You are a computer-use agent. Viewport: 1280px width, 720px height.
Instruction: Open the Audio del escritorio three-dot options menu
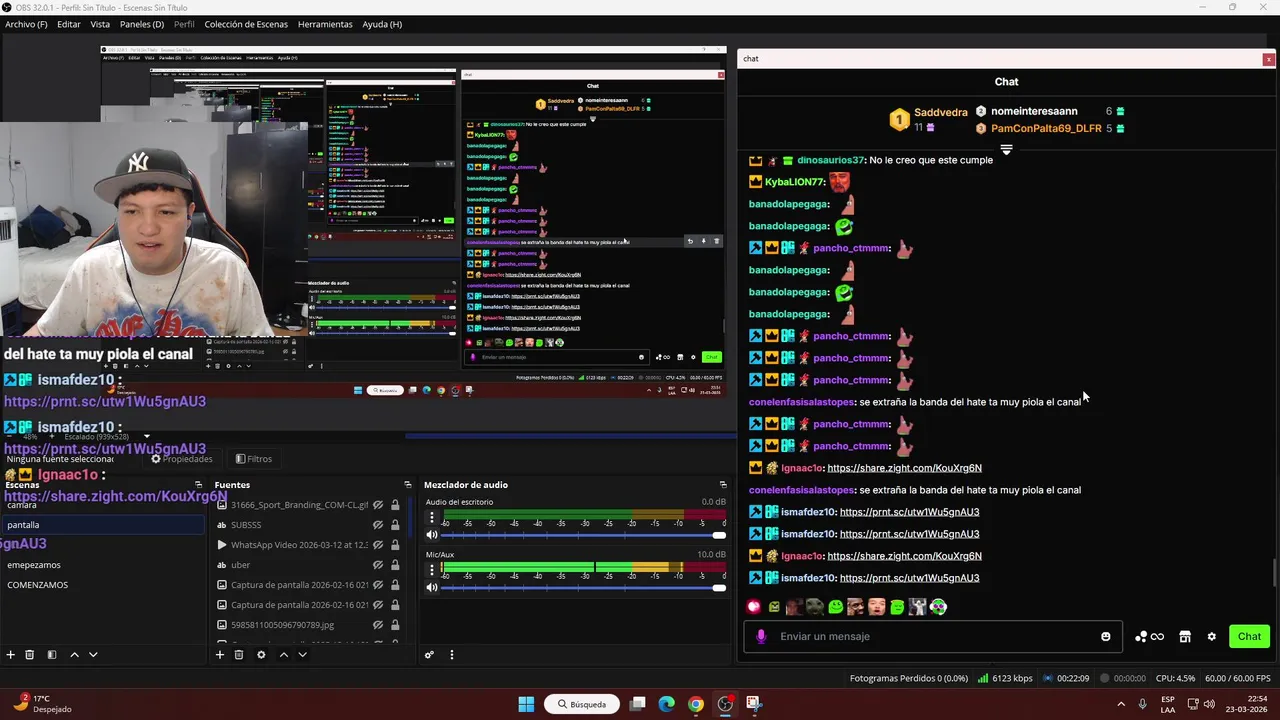(432, 517)
